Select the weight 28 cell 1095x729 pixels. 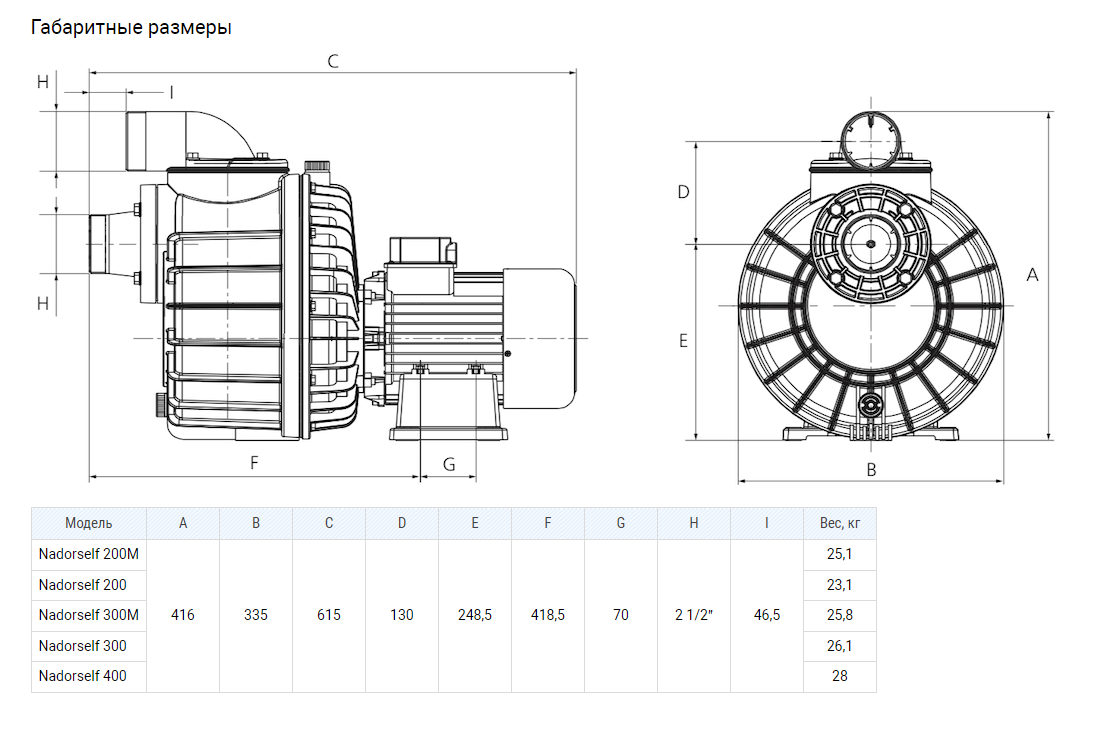click(x=839, y=676)
